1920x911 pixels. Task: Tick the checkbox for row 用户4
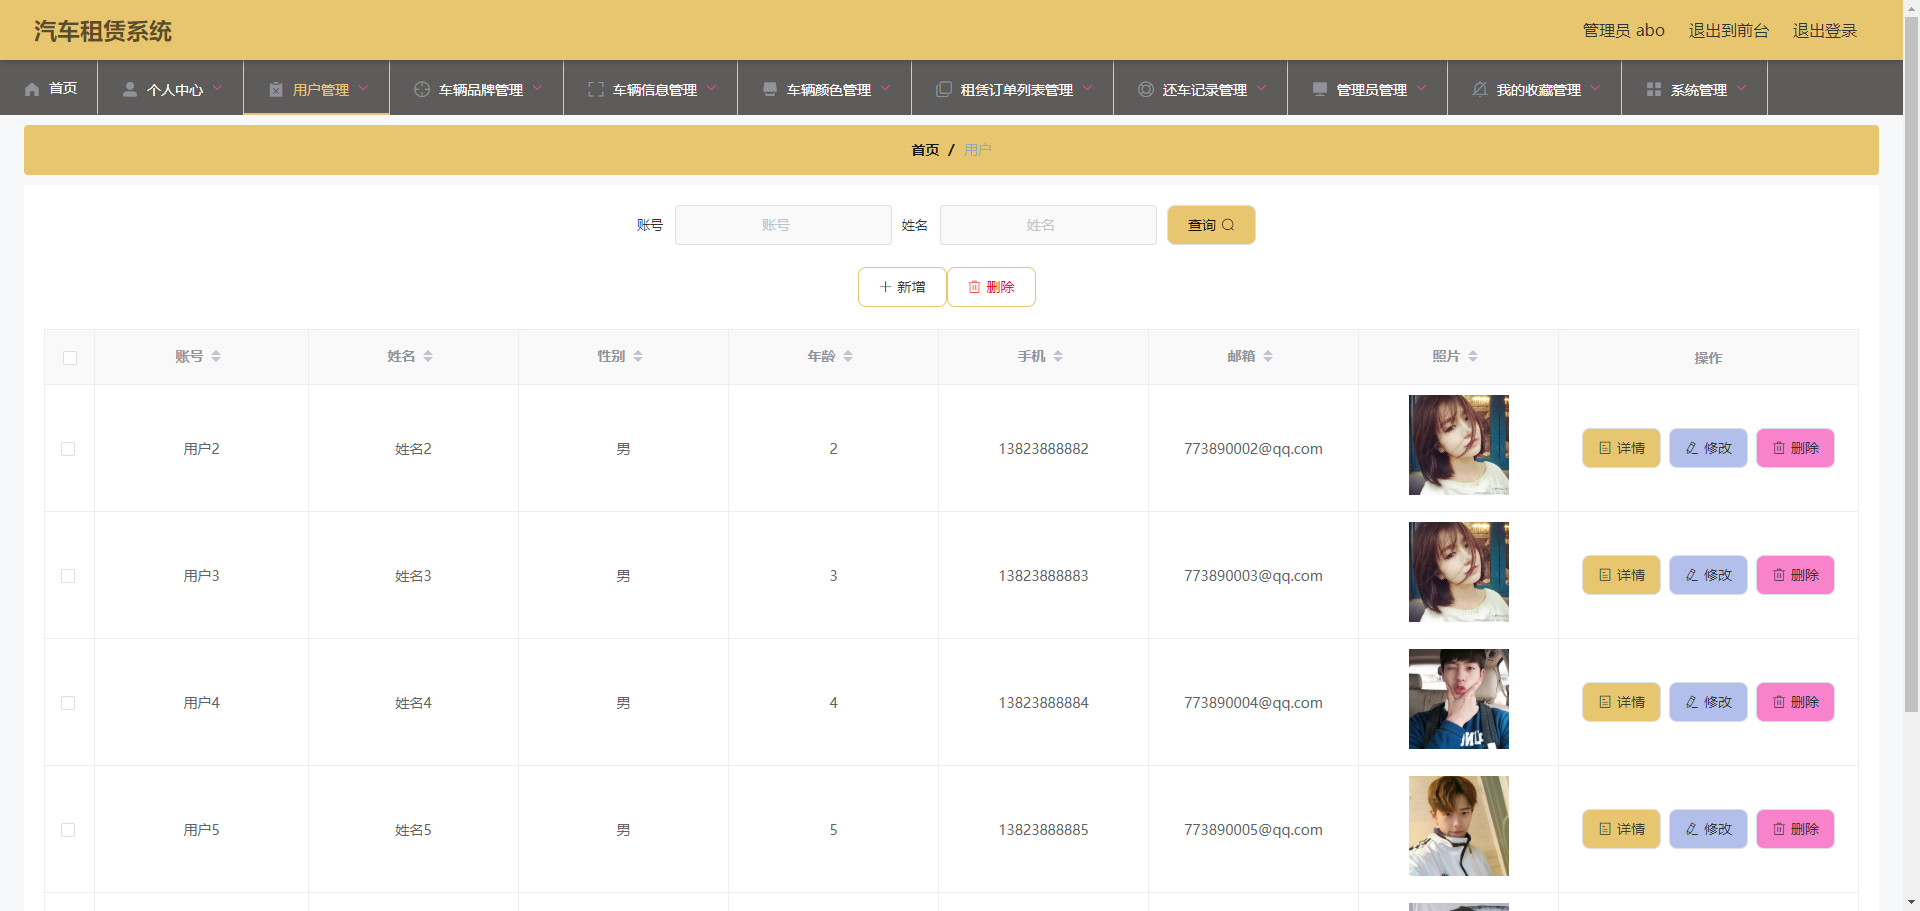(68, 703)
